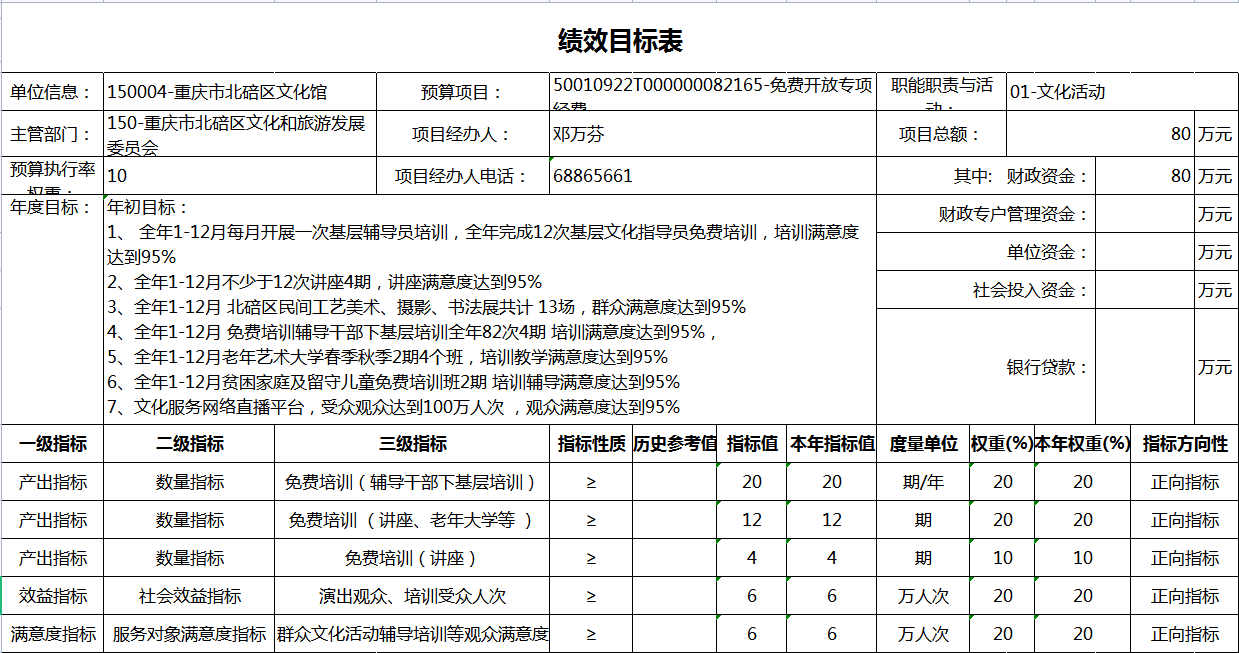Select the value 80 beside 项目总额

(x=1100, y=134)
